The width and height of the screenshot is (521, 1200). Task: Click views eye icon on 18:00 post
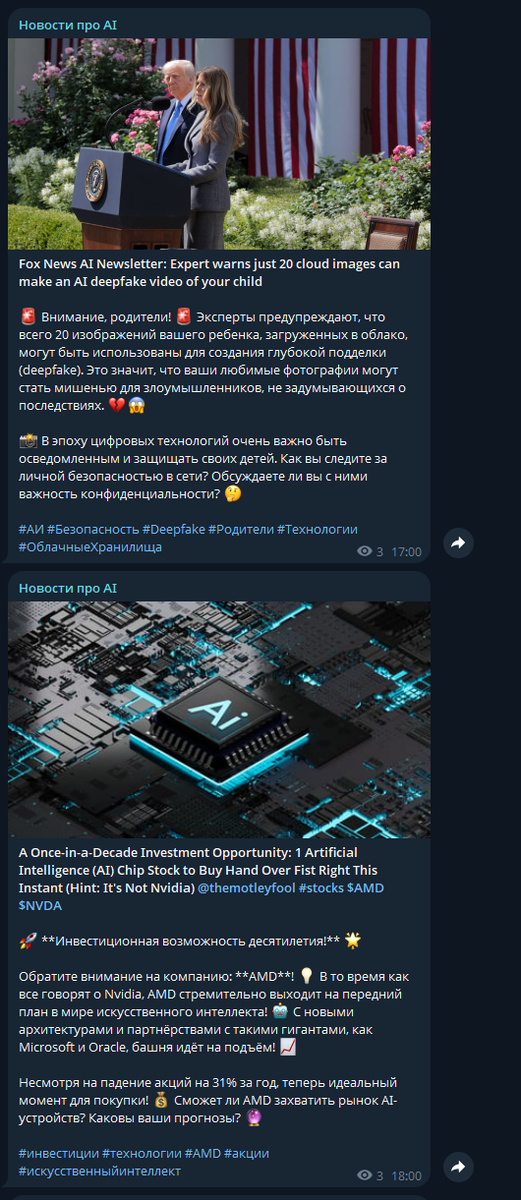(x=365, y=1176)
